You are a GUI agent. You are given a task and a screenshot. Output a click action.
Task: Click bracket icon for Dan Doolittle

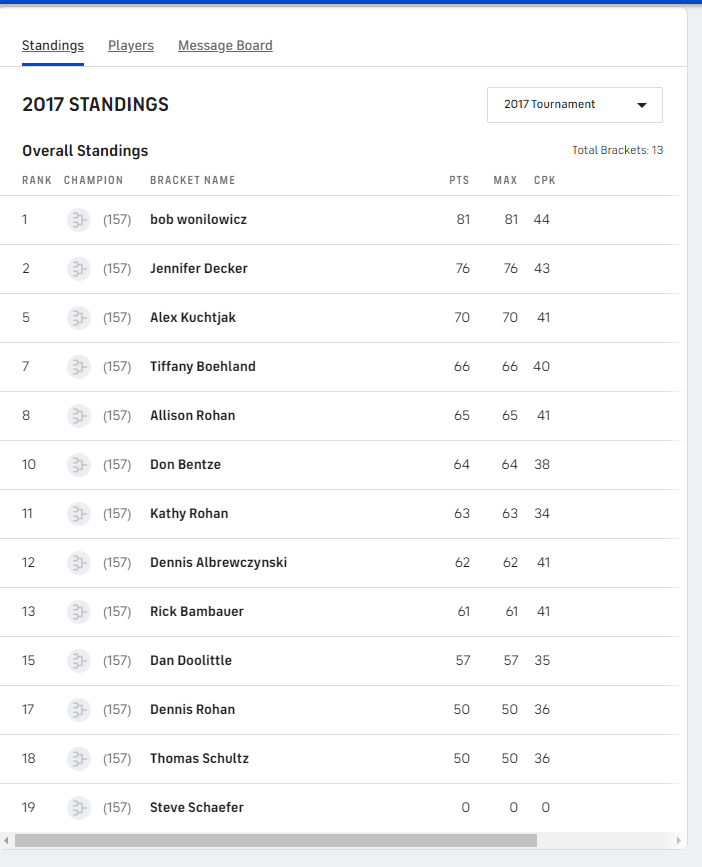(79, 661)
